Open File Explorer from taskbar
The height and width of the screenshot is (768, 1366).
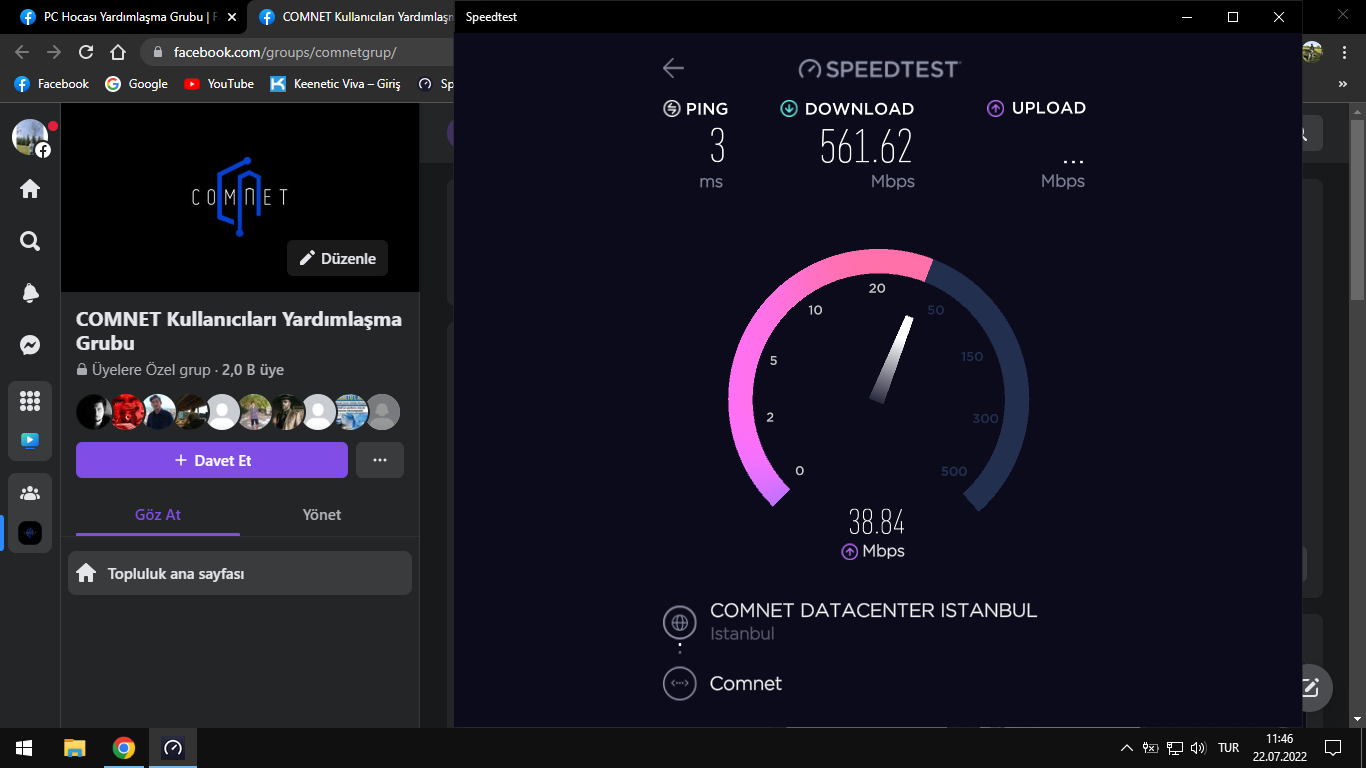click(75, 748)
